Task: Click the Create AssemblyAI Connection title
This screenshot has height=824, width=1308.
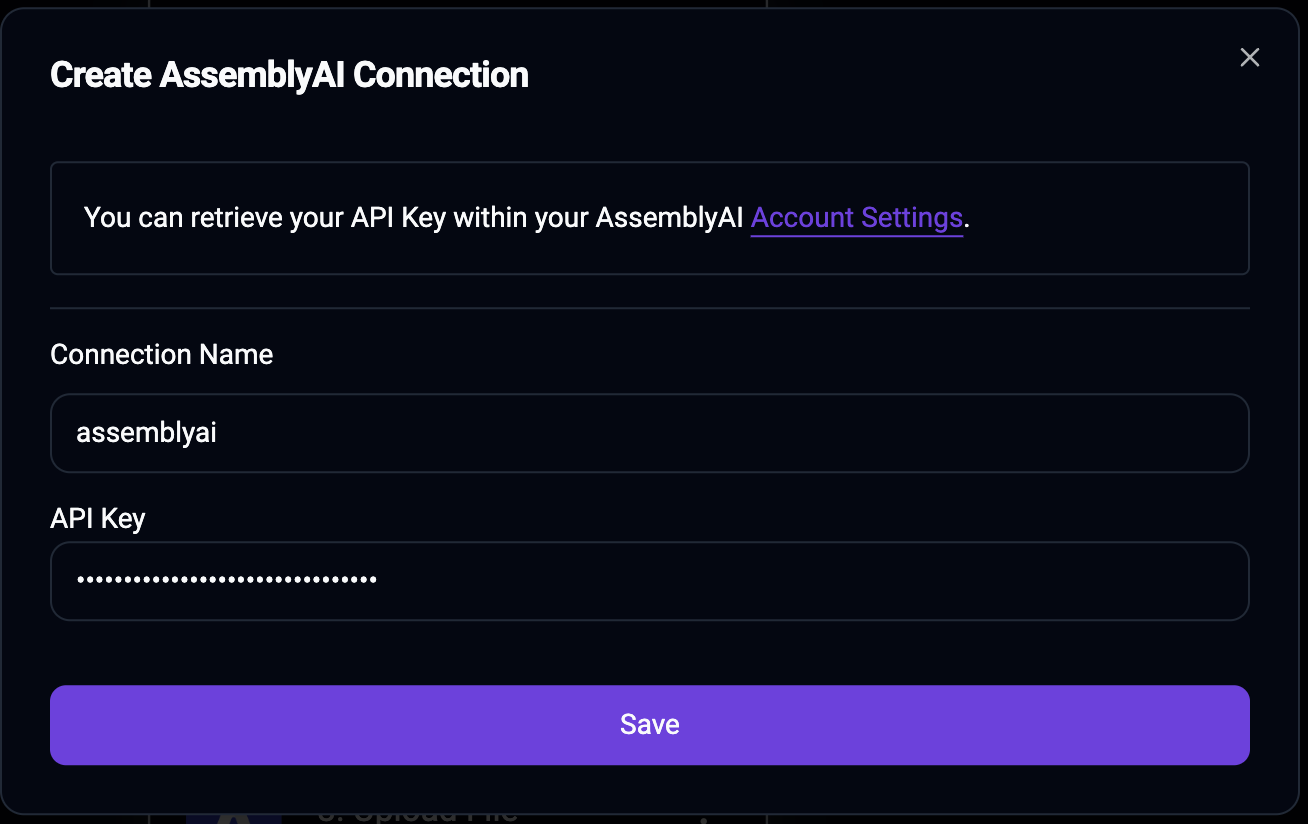Action: coord(289,74)
